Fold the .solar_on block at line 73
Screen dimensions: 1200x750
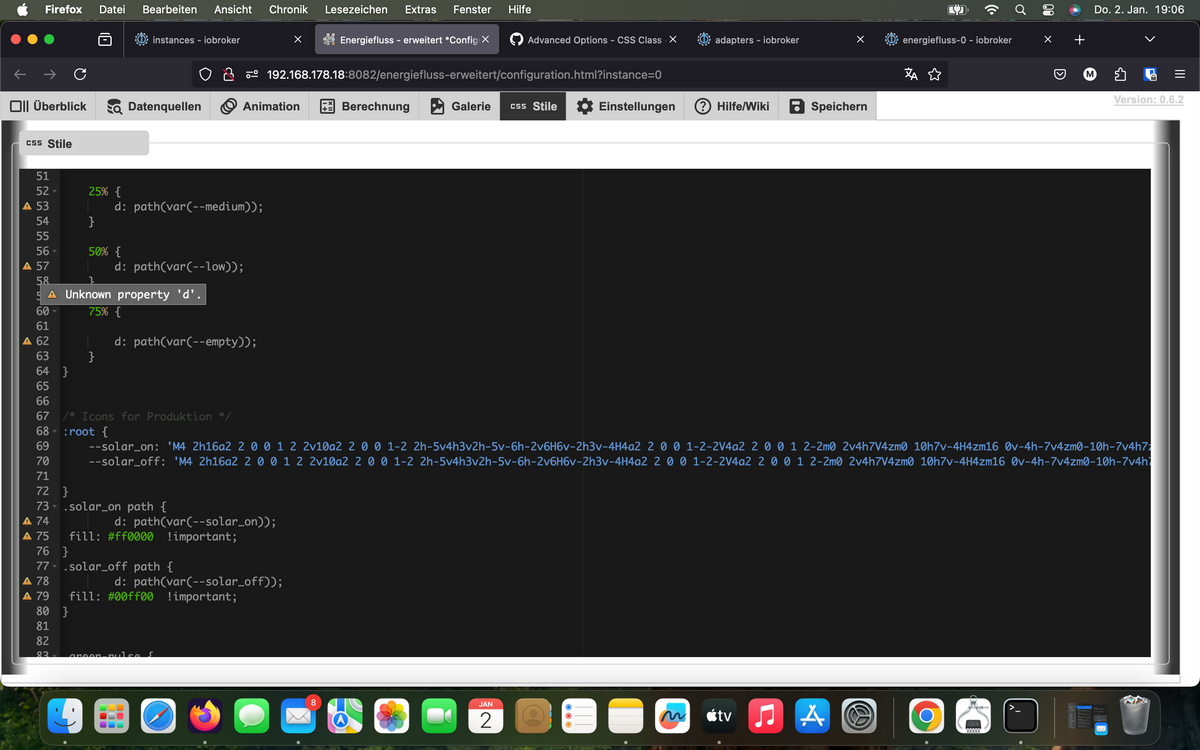(55, 506)
